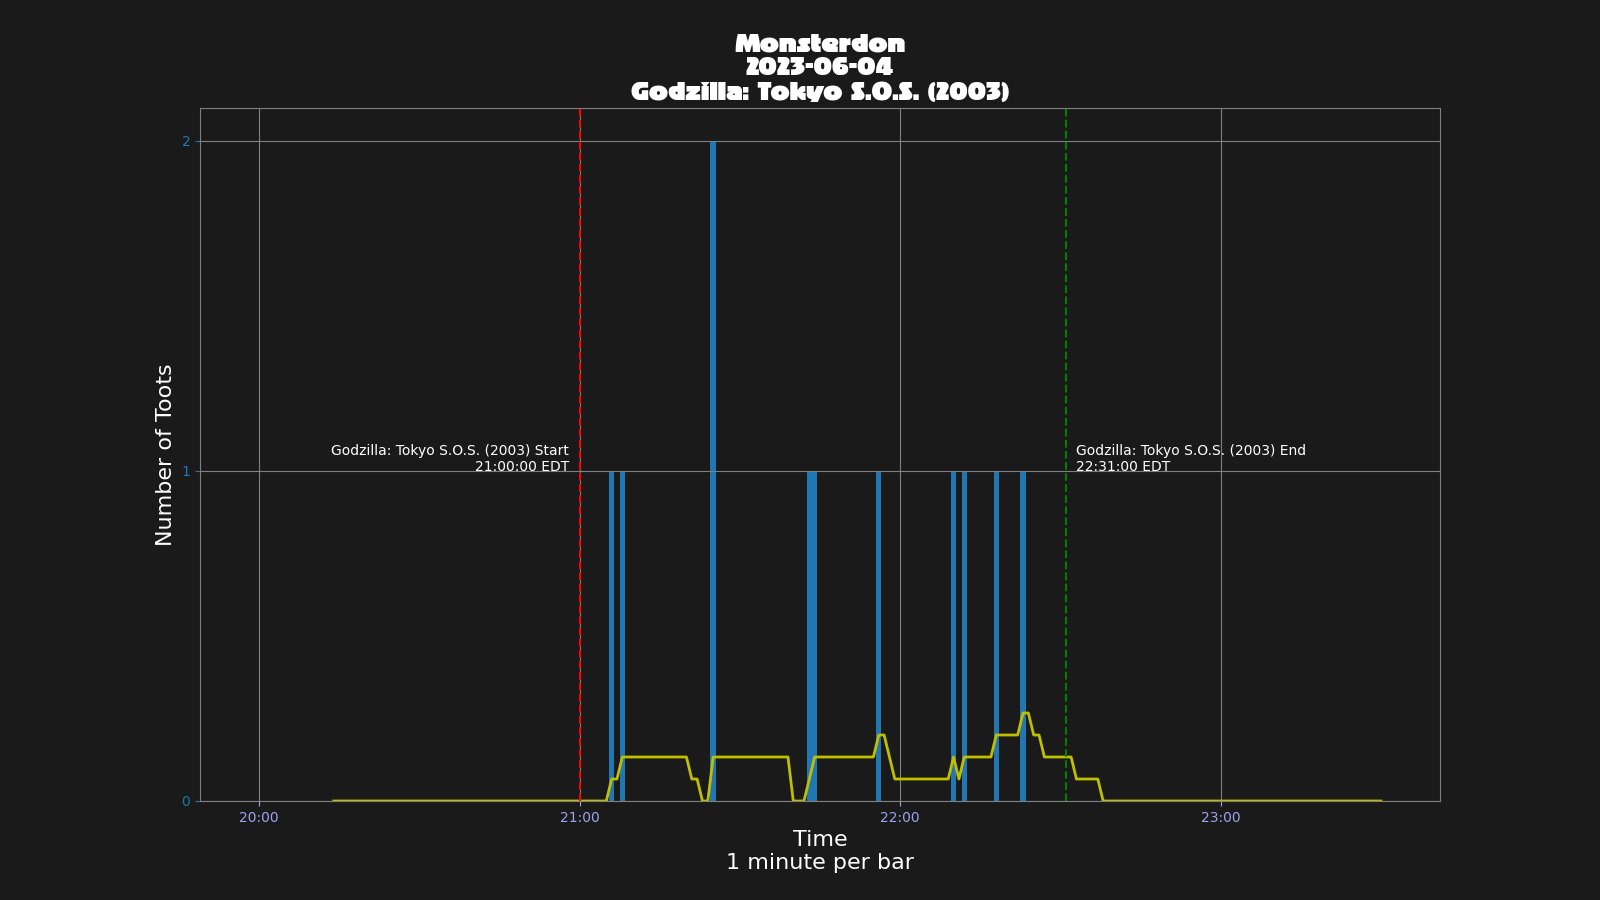Click the blue bar just before 22:00
The width and height of the screenshot is (1600, 900).
coord(879,636)
